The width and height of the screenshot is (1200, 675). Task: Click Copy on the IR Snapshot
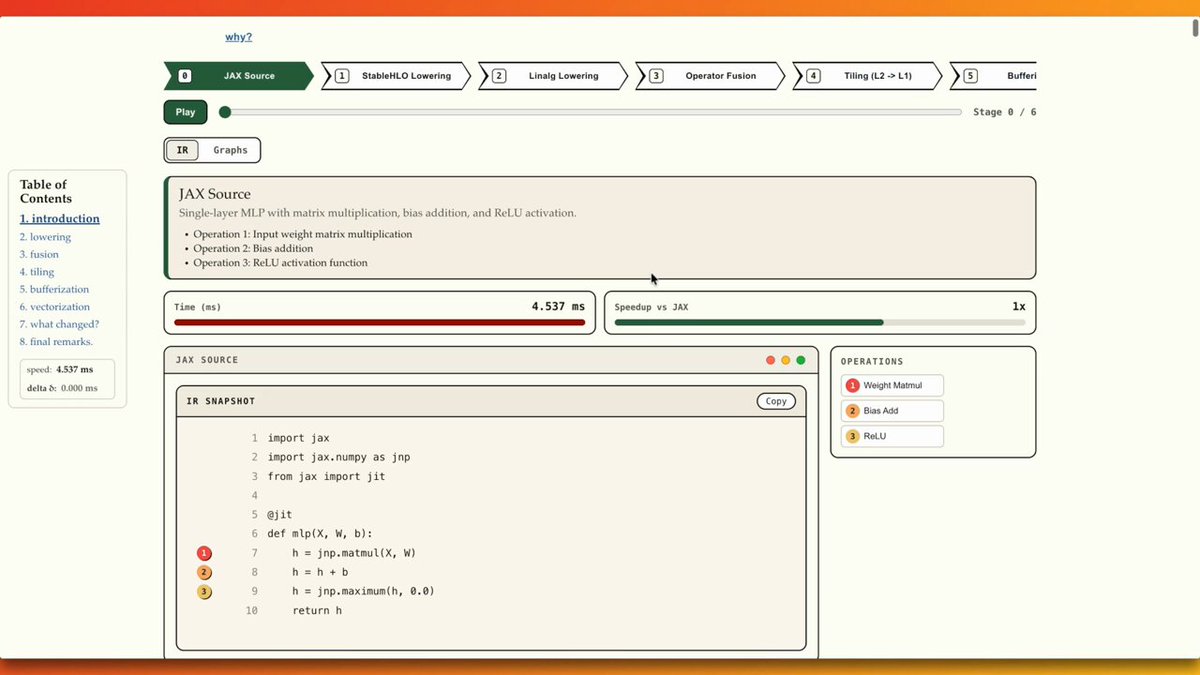pyautogui.click(x=776, y=400)
